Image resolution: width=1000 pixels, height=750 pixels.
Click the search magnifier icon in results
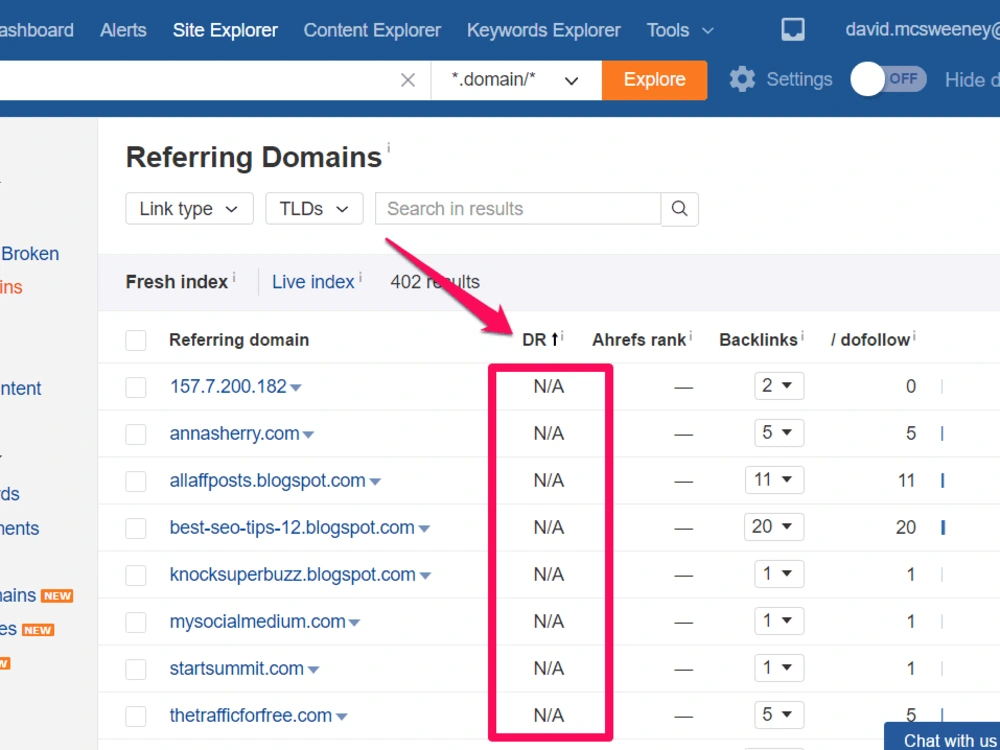click(680, 209)
